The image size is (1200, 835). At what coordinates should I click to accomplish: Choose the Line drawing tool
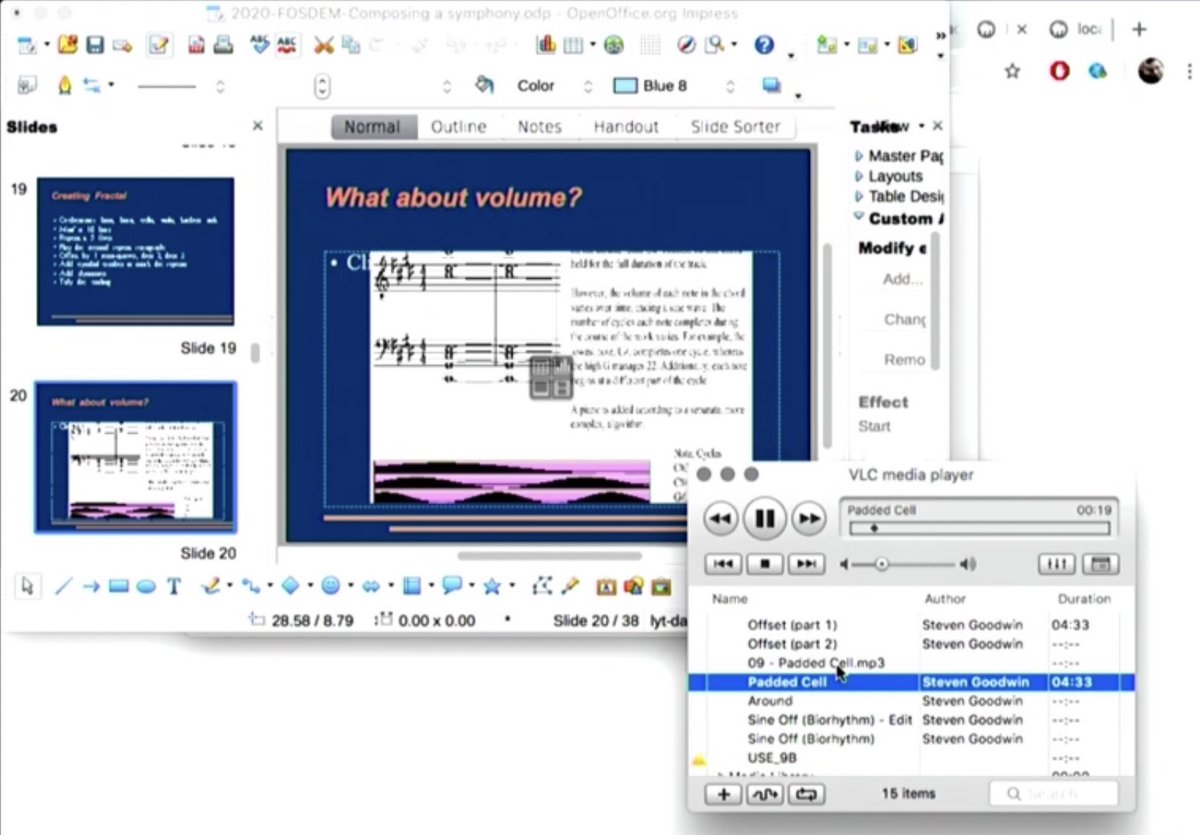(62, 586)
